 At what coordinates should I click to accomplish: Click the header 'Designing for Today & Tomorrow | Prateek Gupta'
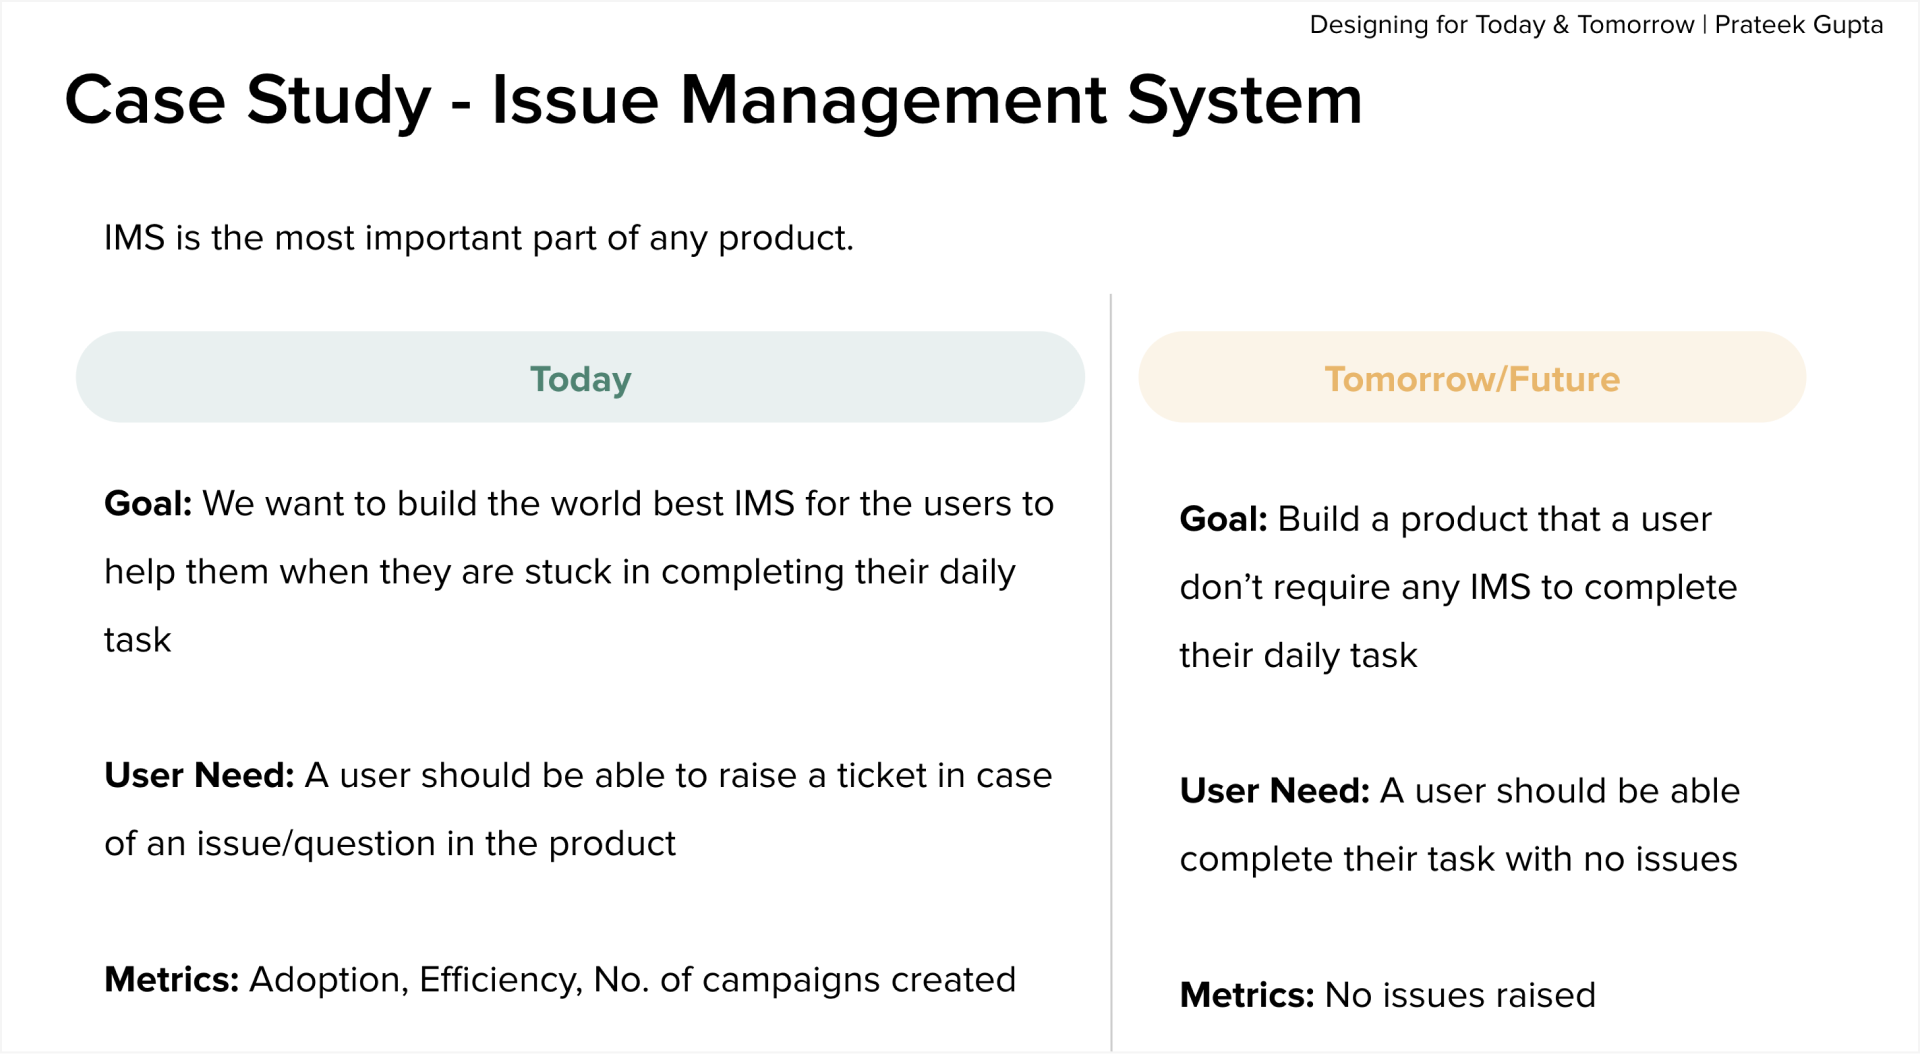tap(1596, 25)
